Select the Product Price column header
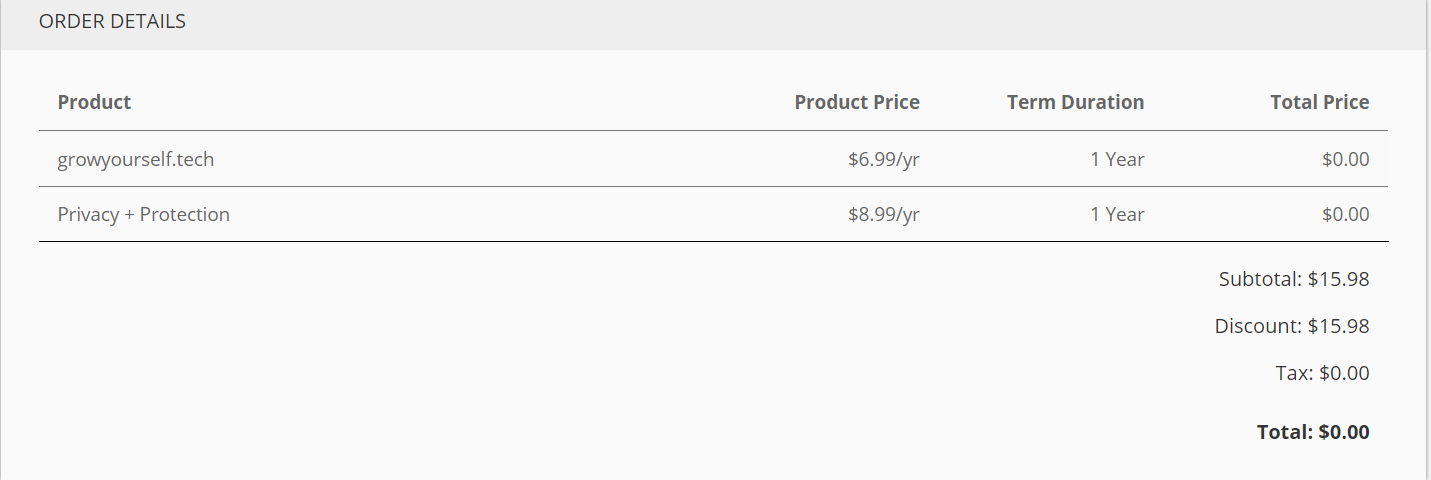Screen dimensions: 1431x480 [x=856, y=102]
